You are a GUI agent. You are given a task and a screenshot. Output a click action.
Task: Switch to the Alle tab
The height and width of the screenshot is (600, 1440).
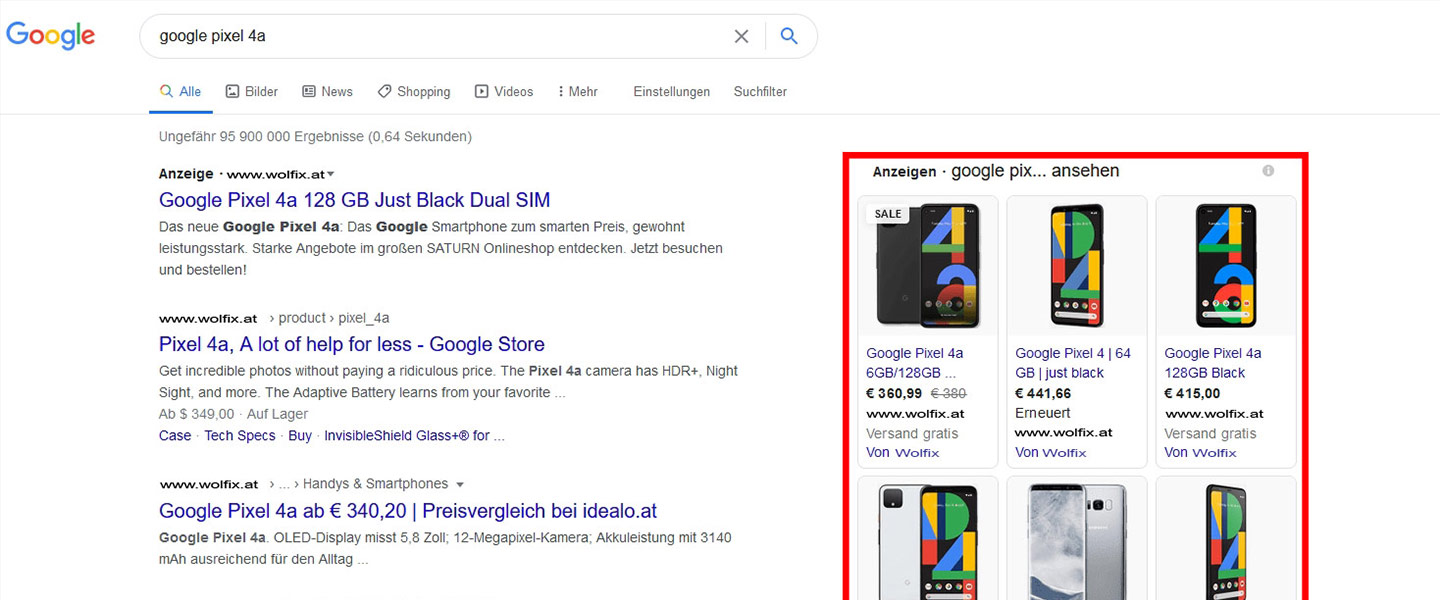tap(180, 91)
